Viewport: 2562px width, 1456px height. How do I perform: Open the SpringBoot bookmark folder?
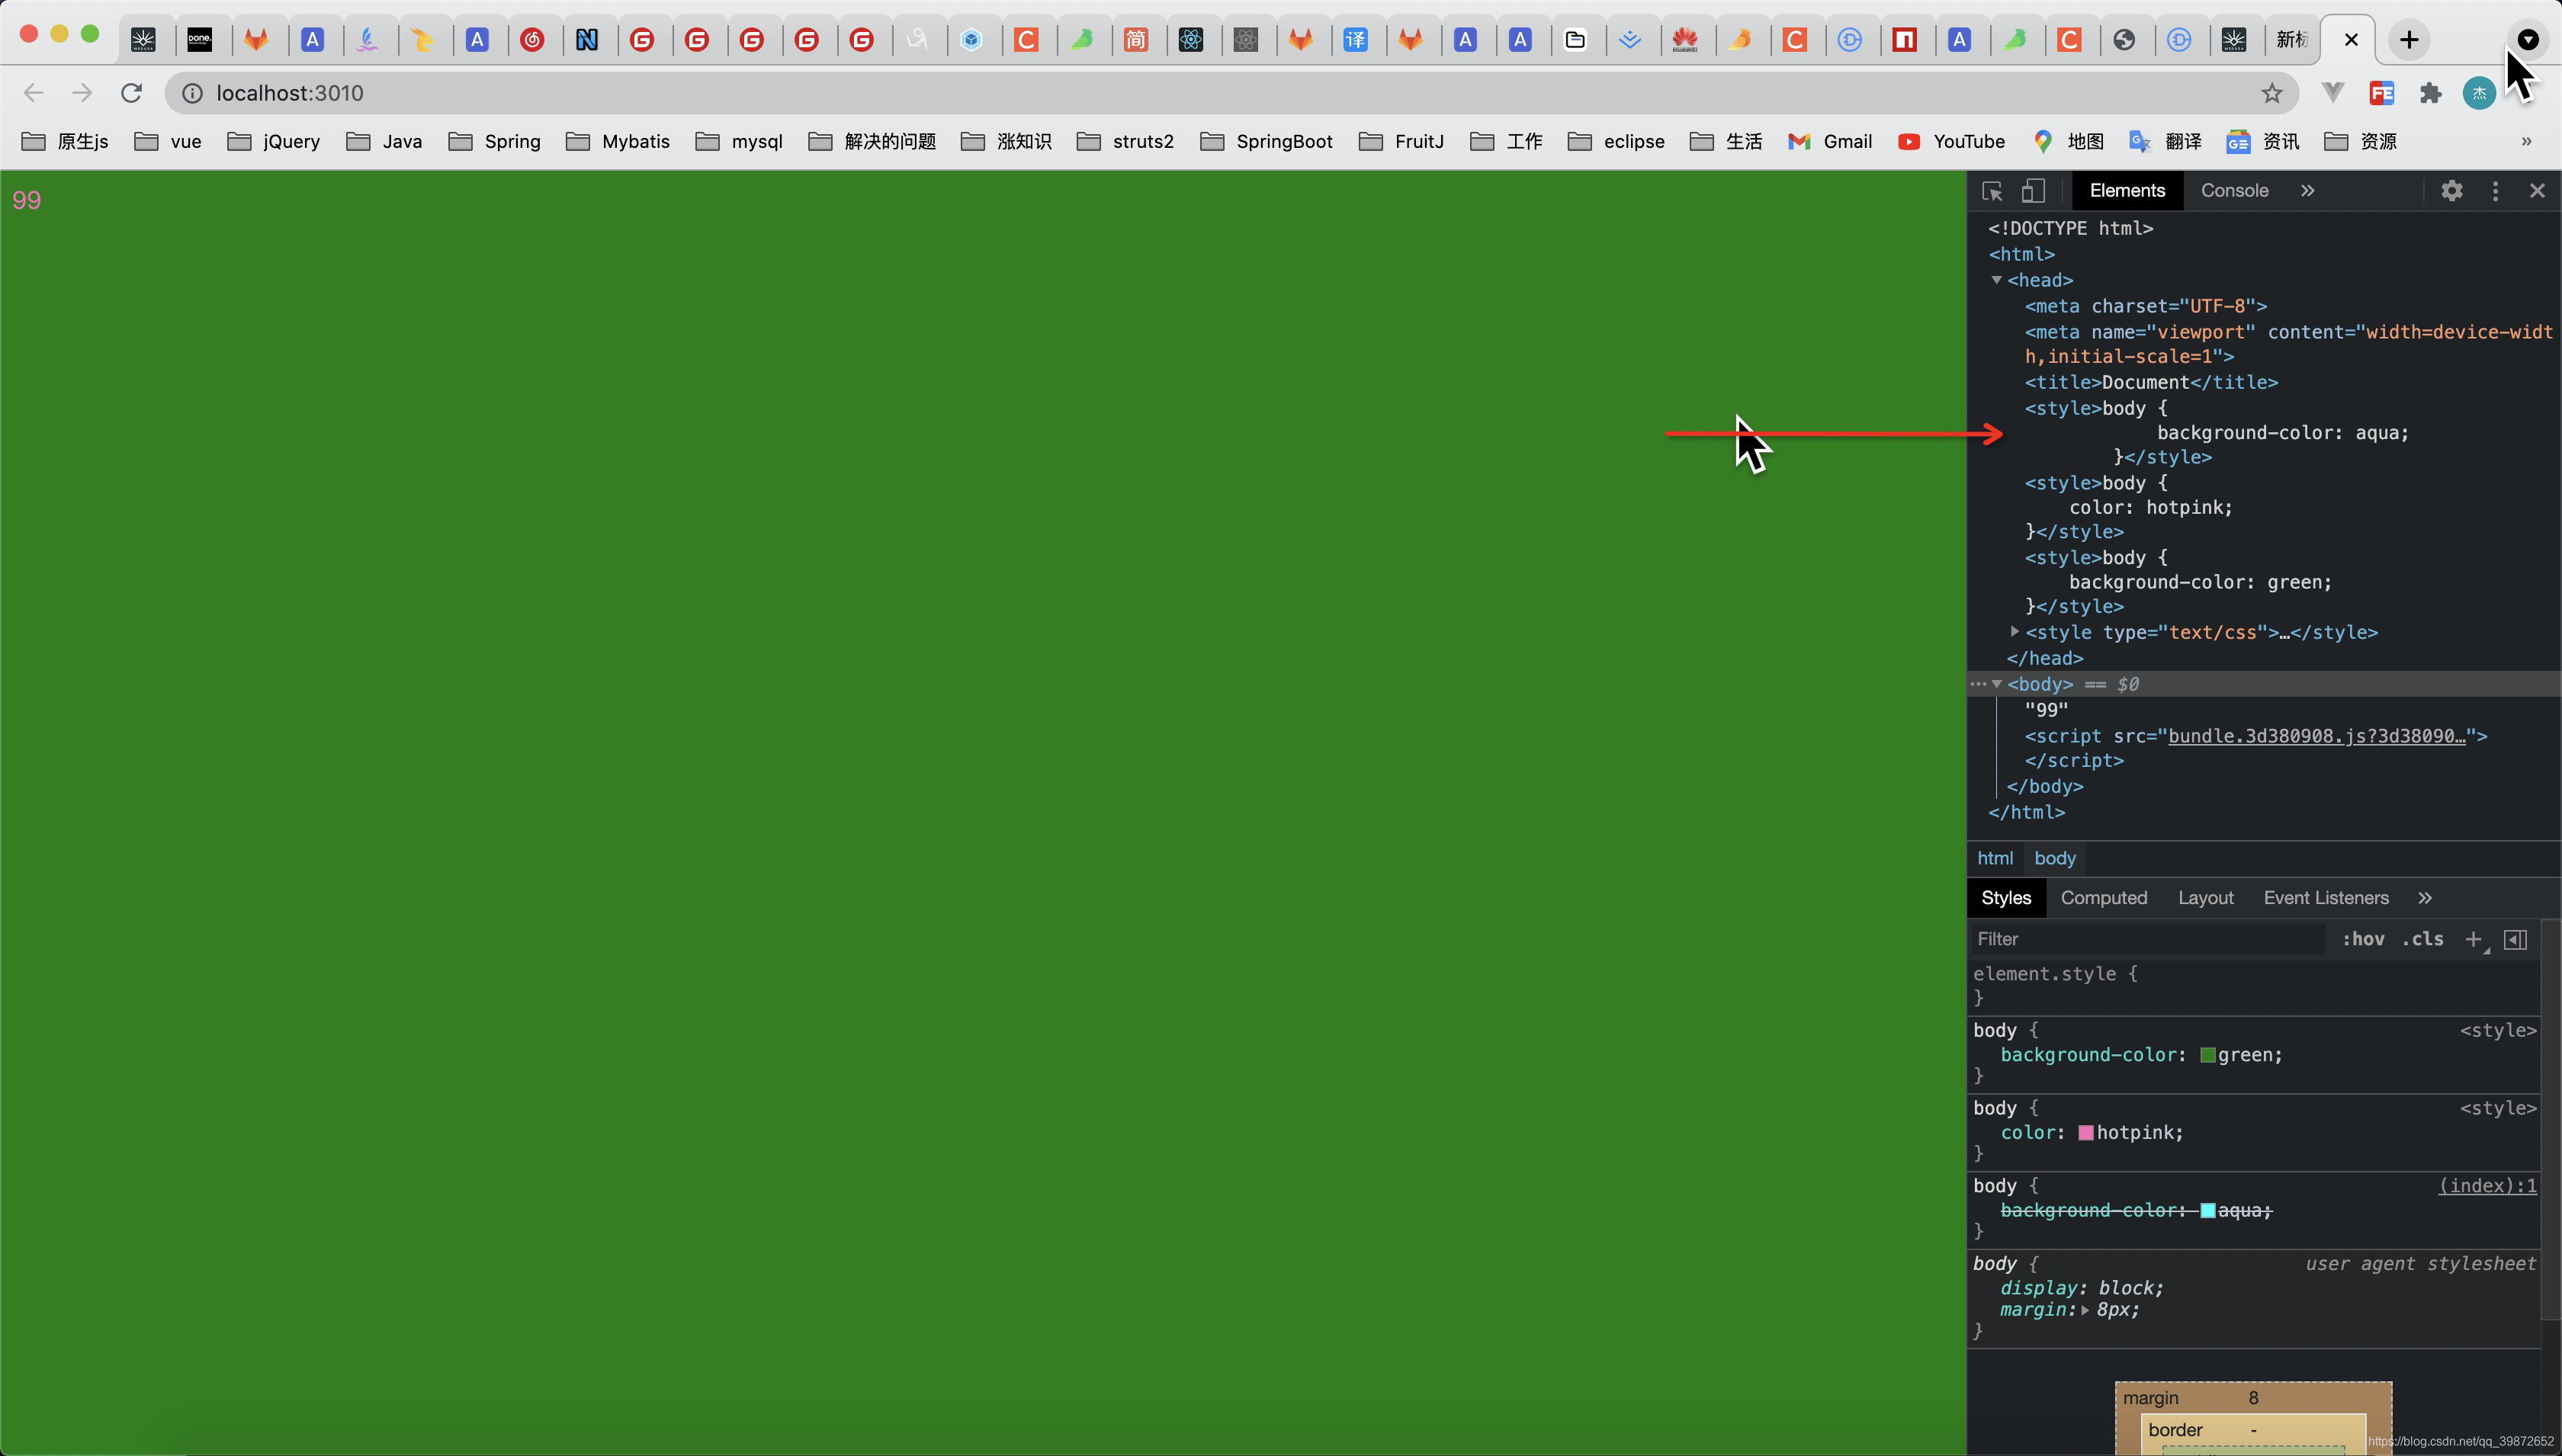[x=1266, y=141]
